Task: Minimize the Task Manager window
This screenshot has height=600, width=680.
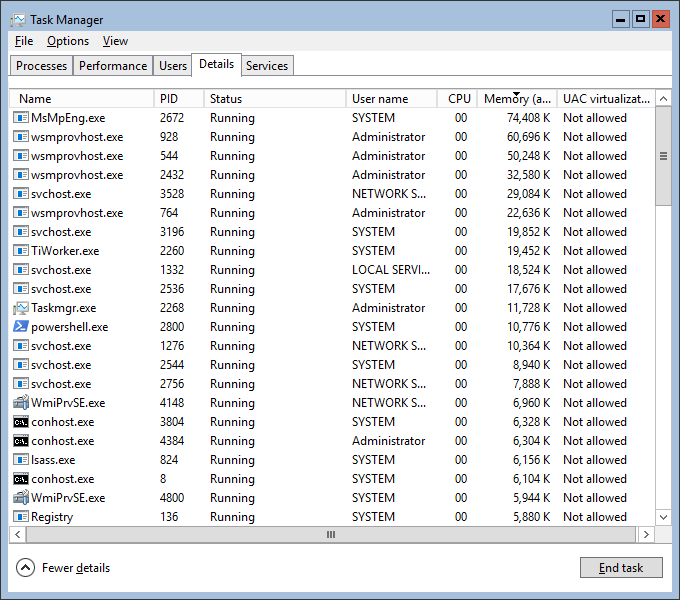Action: pyautogui.click(x=621, y=20)
